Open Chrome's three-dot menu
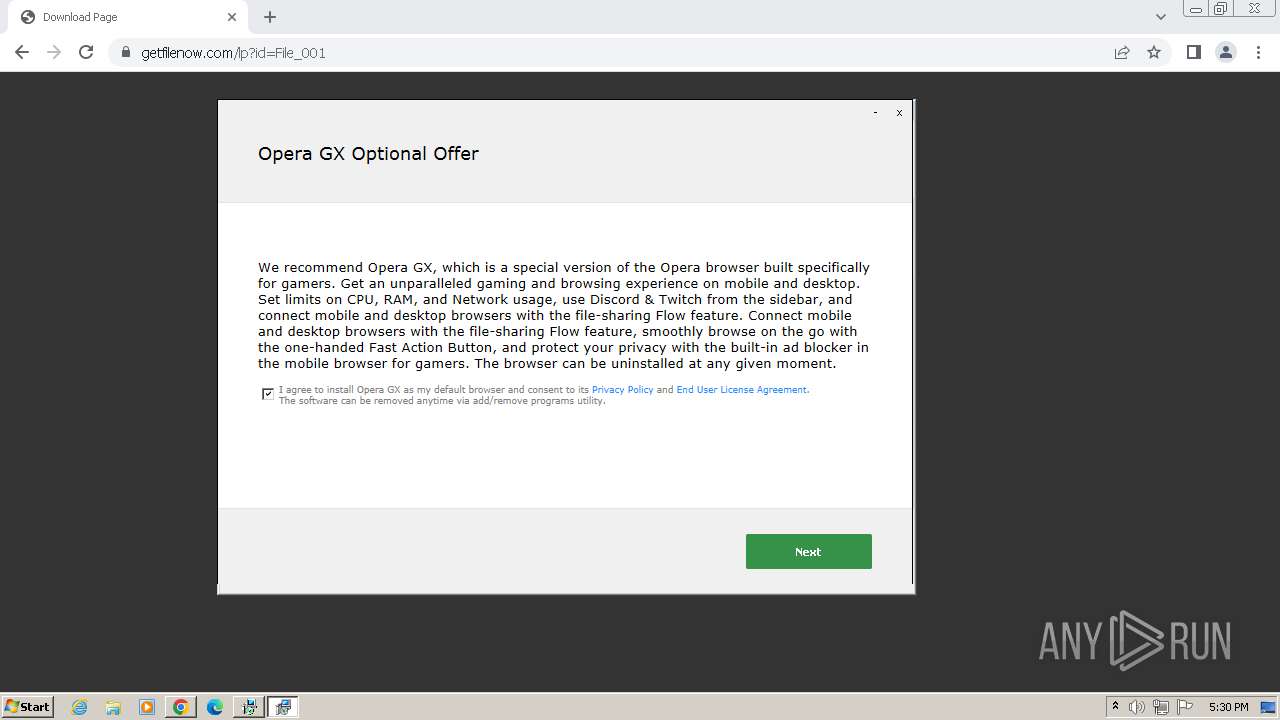 pyautogui.click(x=1258, y=53)
